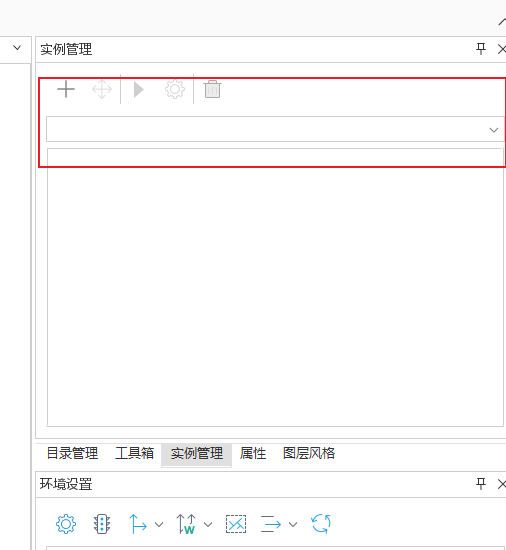Open instance settings gear icon
Viewport: 506px width, 550px height.
click(175, 89)
